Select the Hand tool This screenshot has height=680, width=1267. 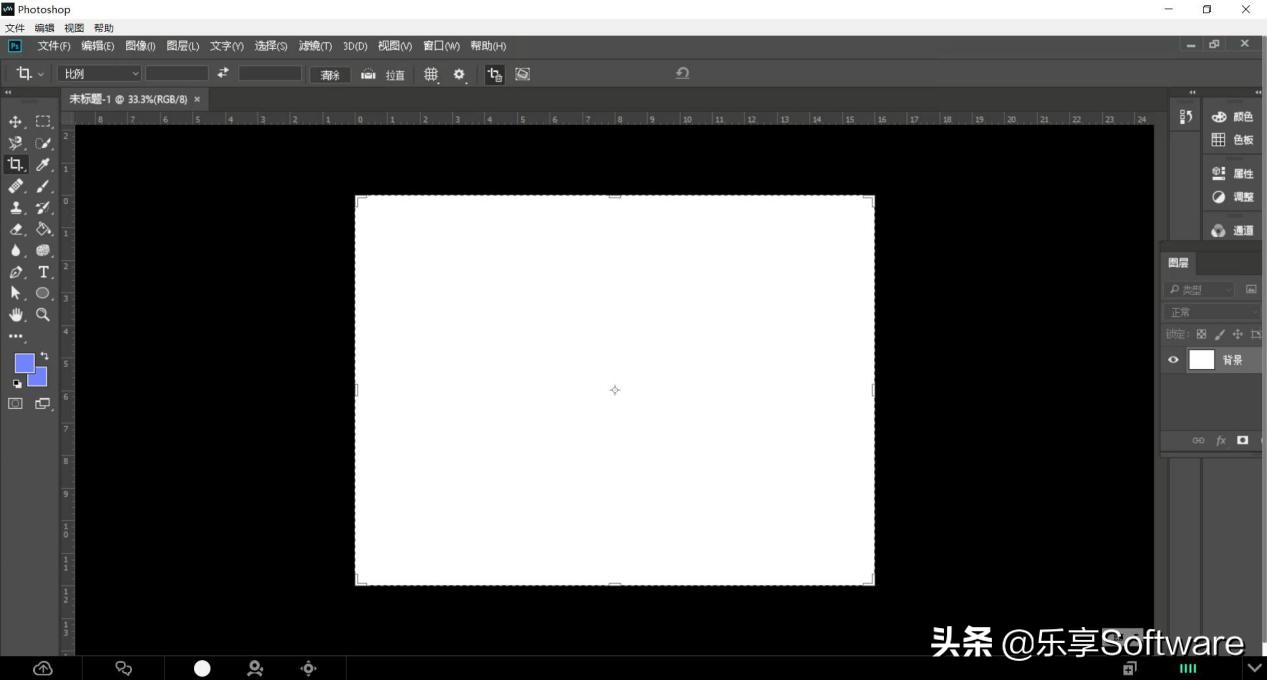(15, 314)
